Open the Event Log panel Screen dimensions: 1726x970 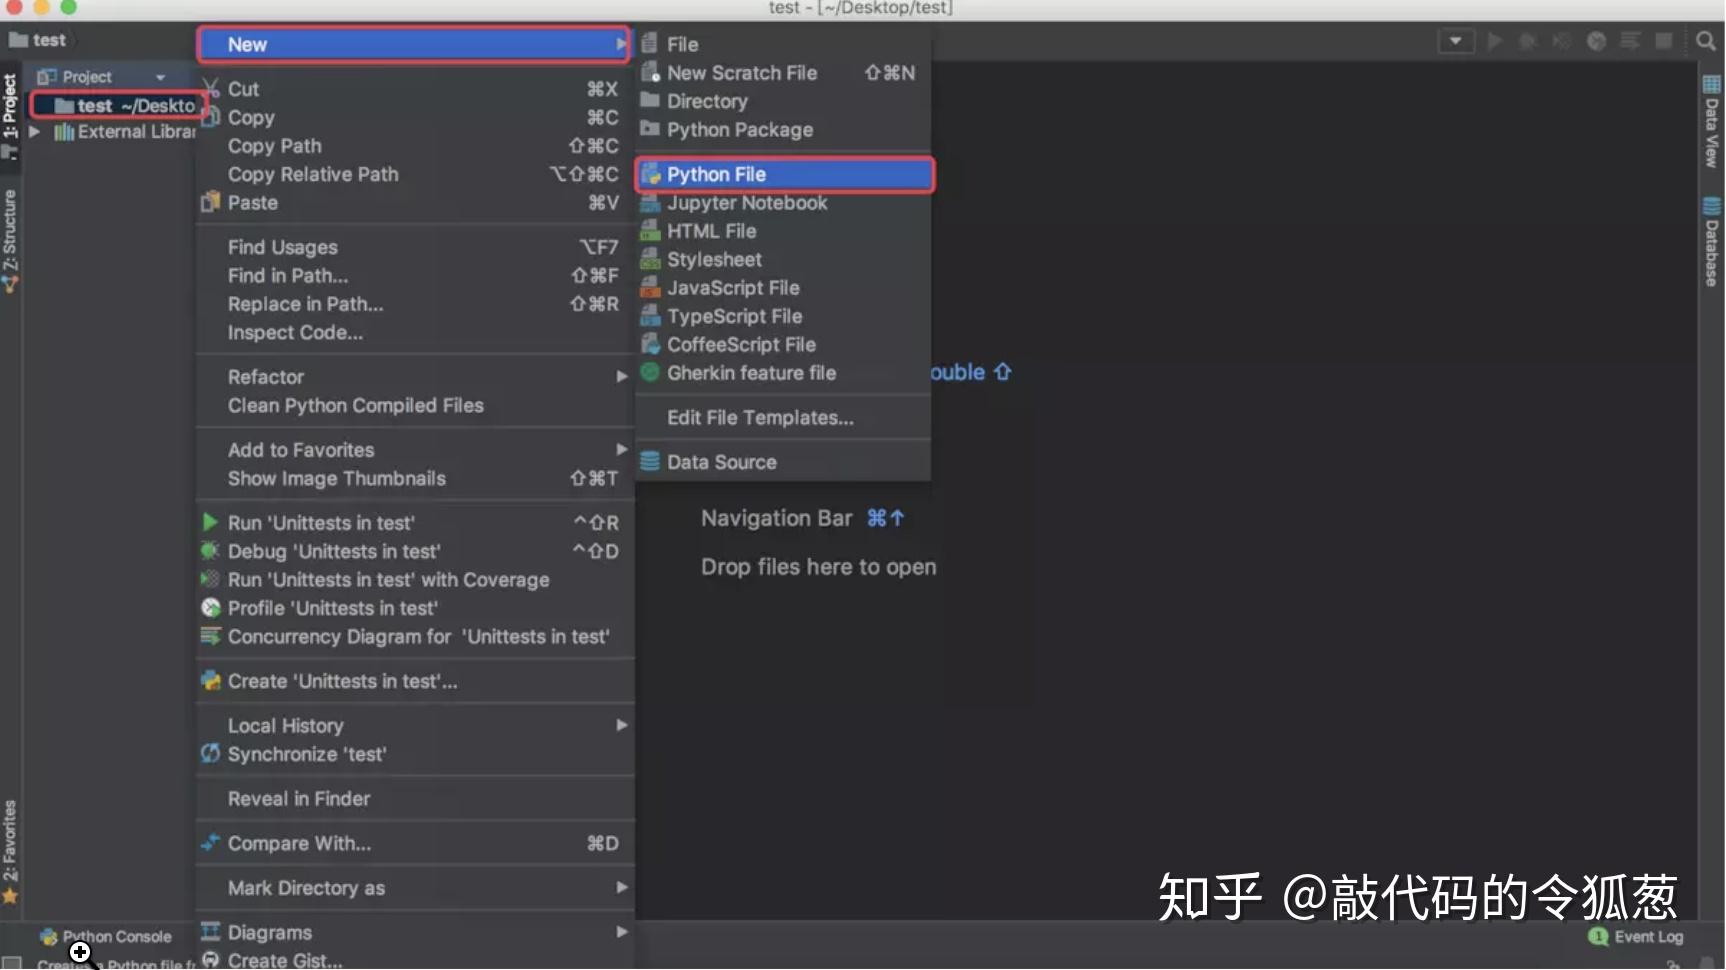click(1646, 936)
